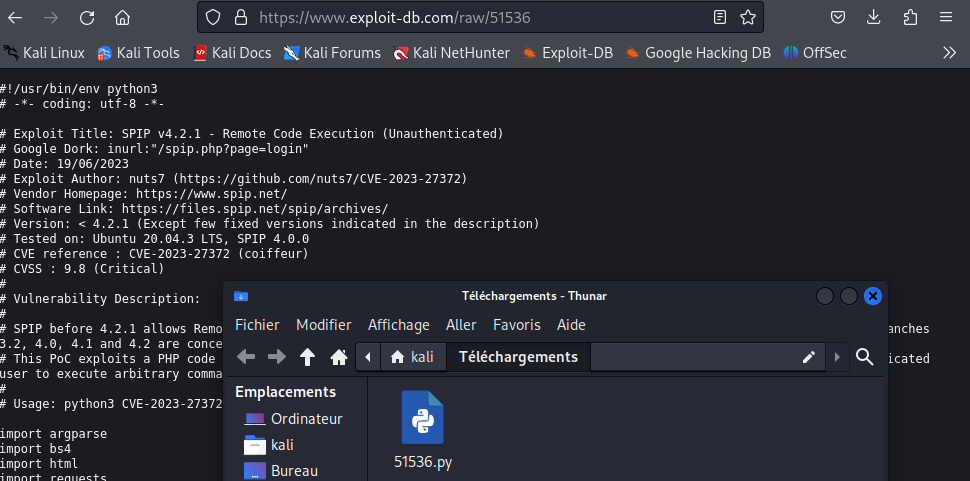The height and width of the screenshot is (481, 970).
Task: Click the Google Dork comment line
Action: point(154,149)
